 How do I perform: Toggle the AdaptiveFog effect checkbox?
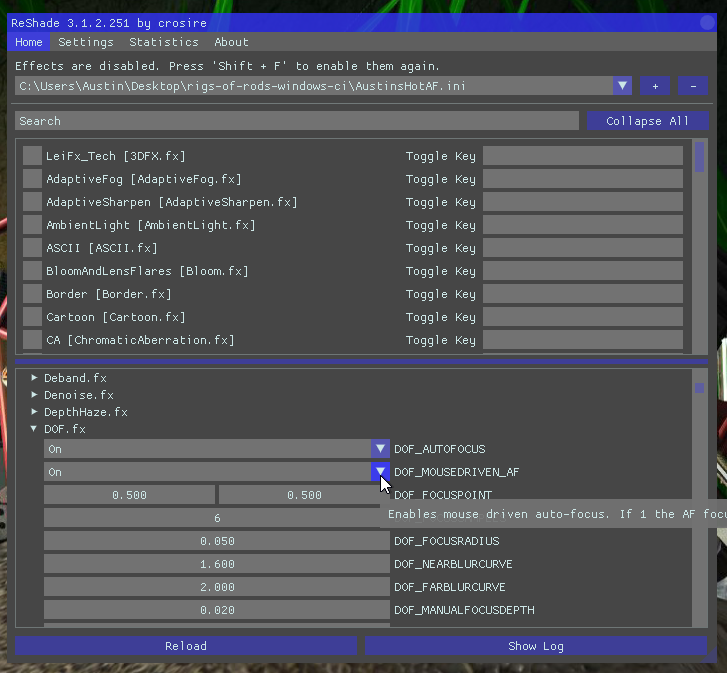[33, 179]
